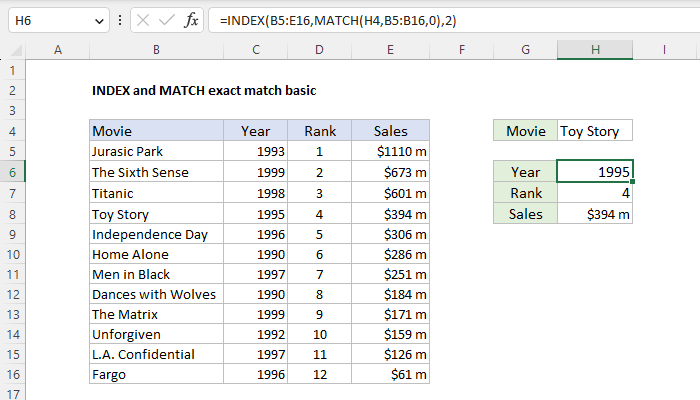Select row 2 header
This screenshot has width=700, height=400.
[x=12, y=91]
